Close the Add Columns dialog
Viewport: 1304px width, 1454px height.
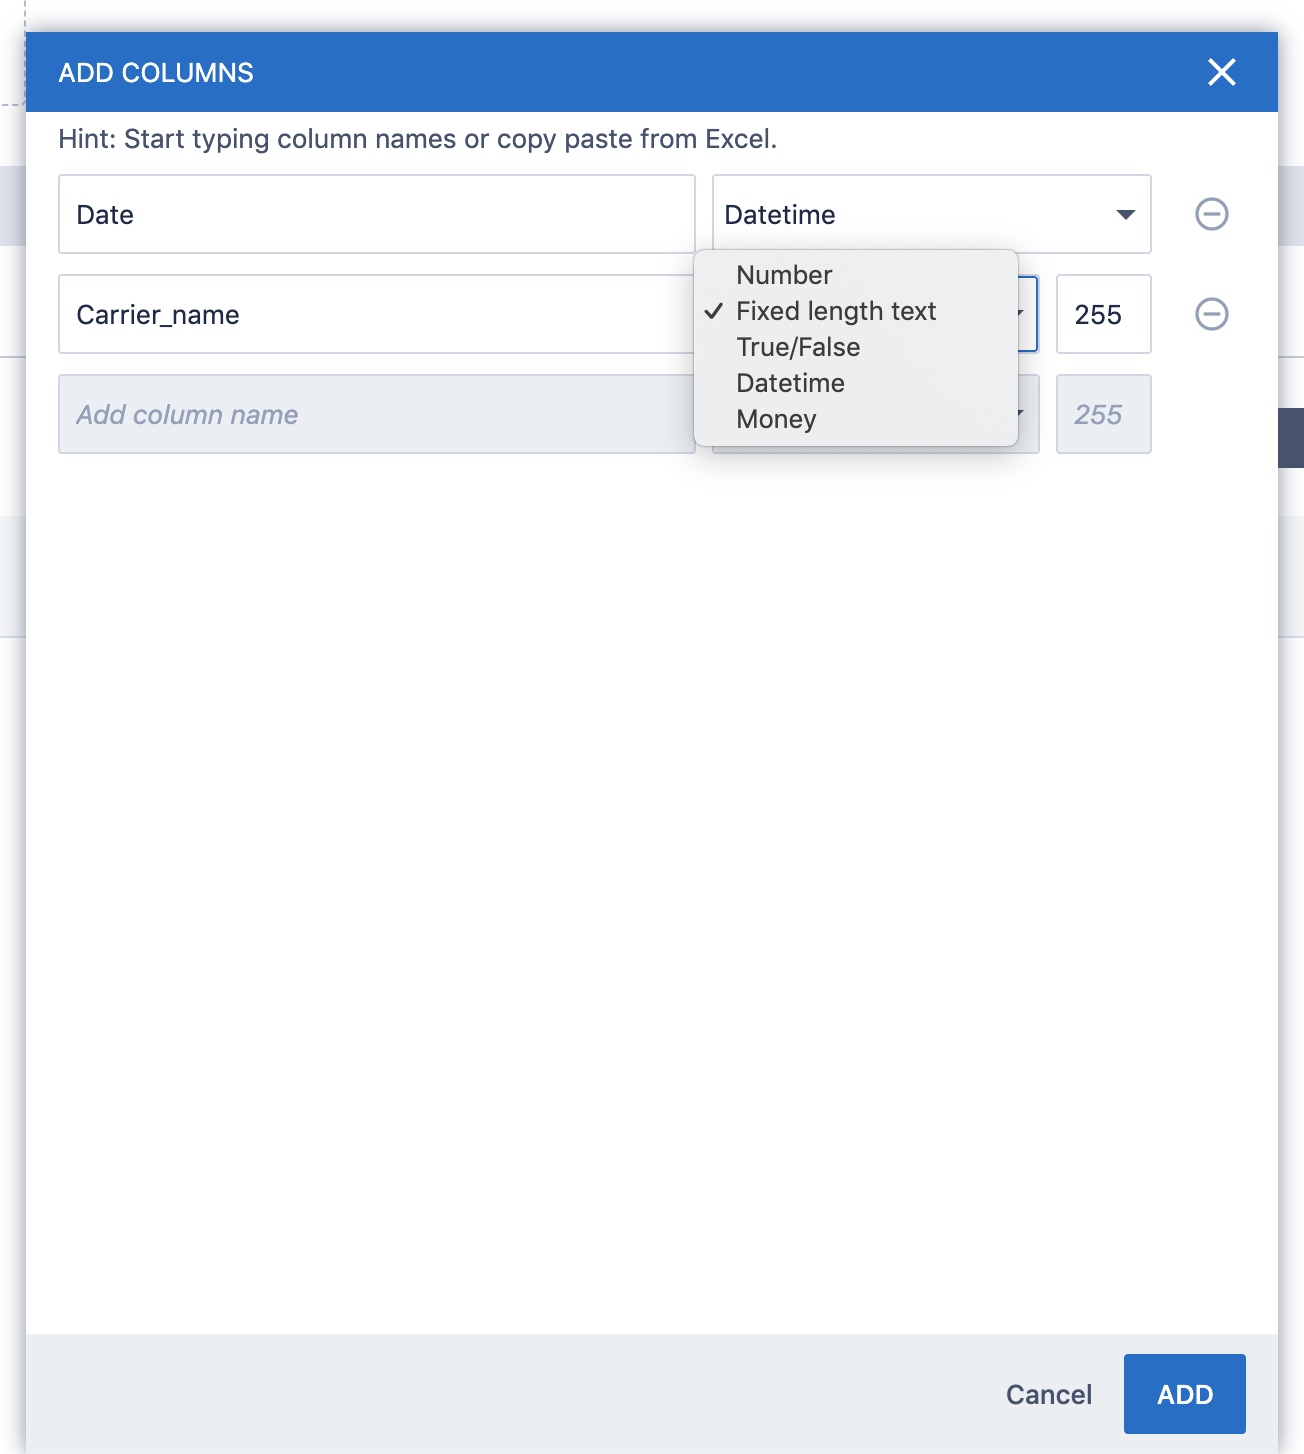pos(1221,72)
